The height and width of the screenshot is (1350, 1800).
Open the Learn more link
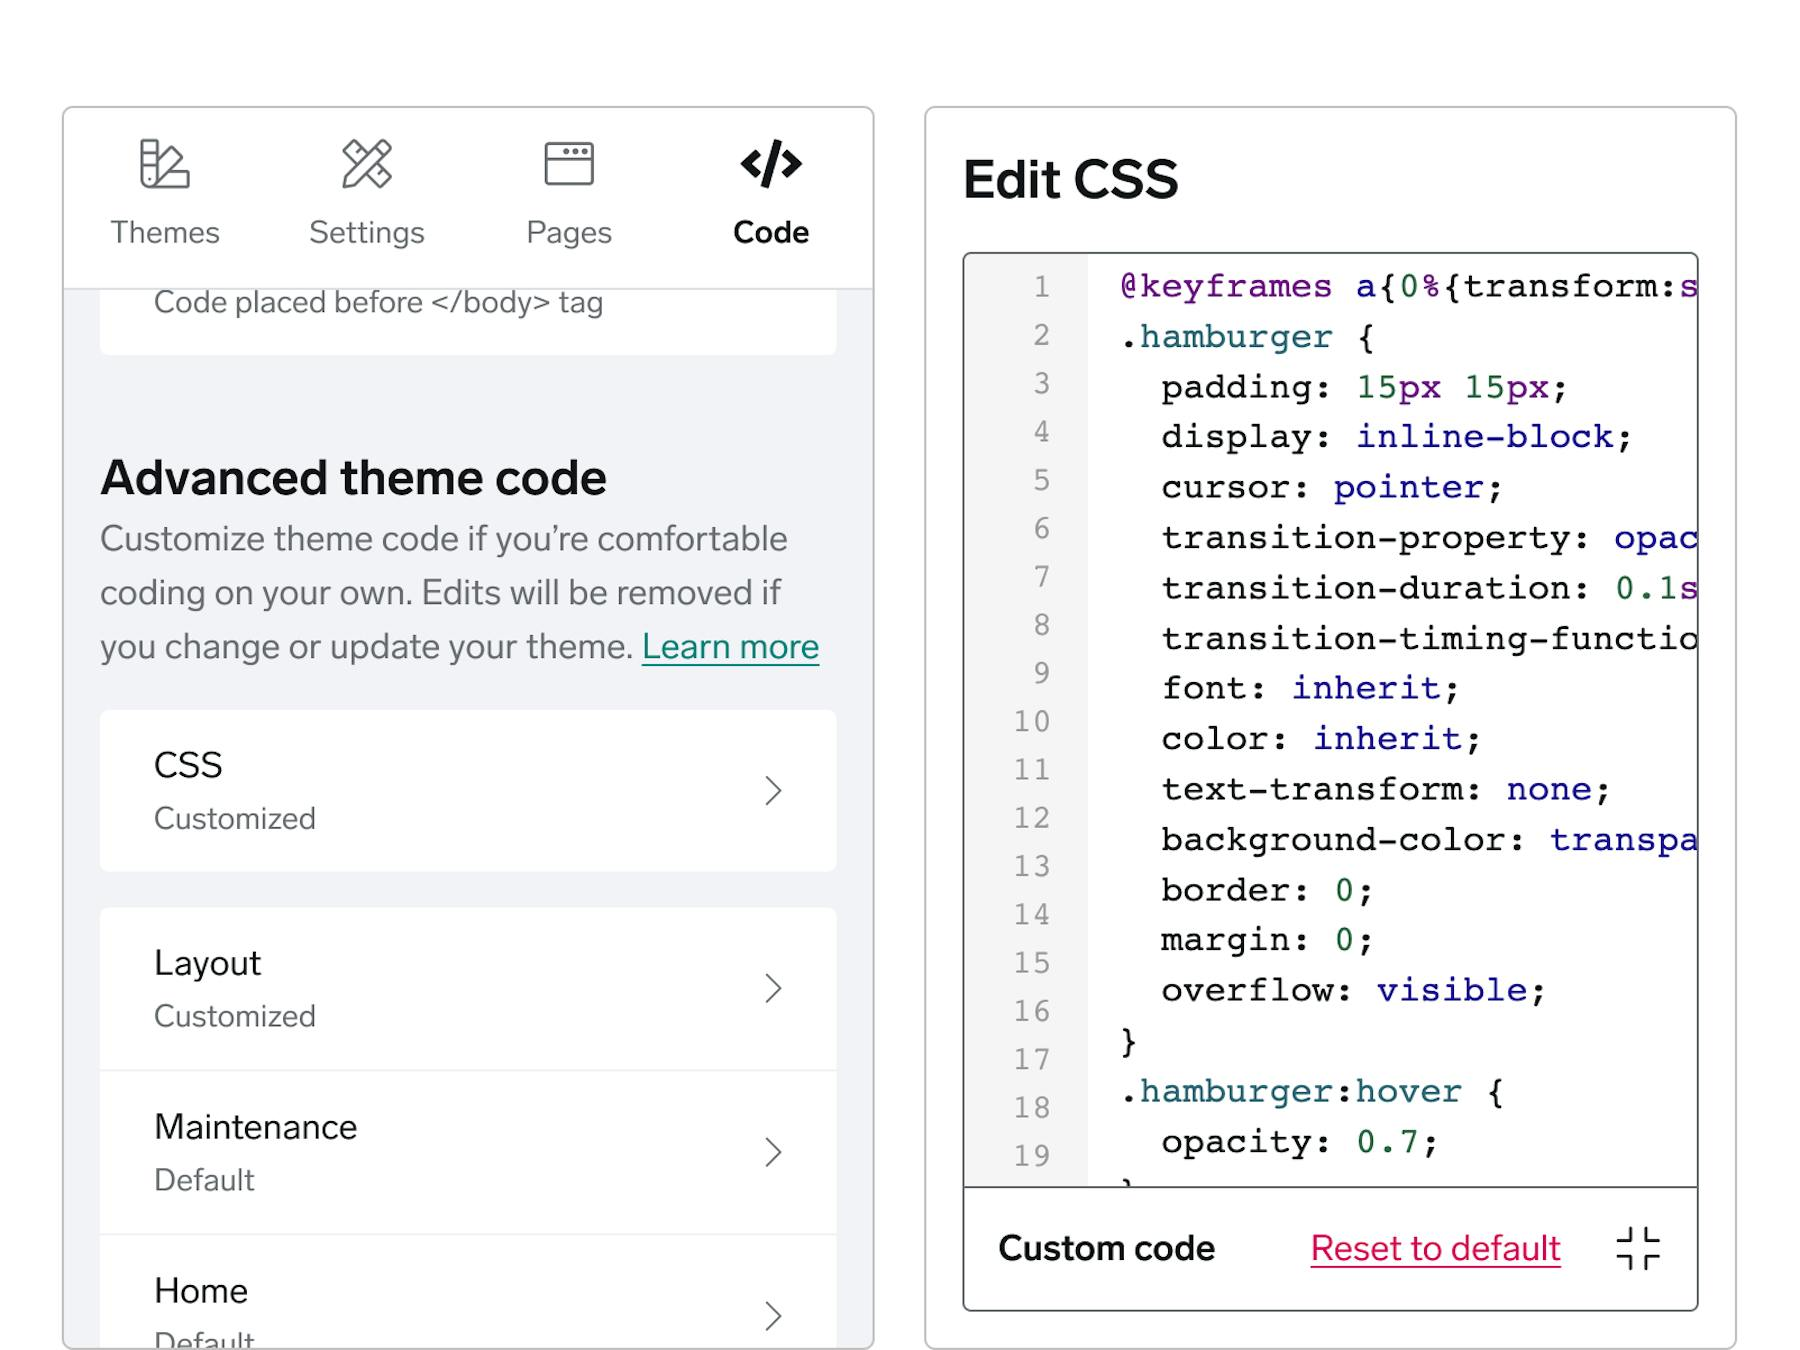pyautogui.click(x=730, y=647)
